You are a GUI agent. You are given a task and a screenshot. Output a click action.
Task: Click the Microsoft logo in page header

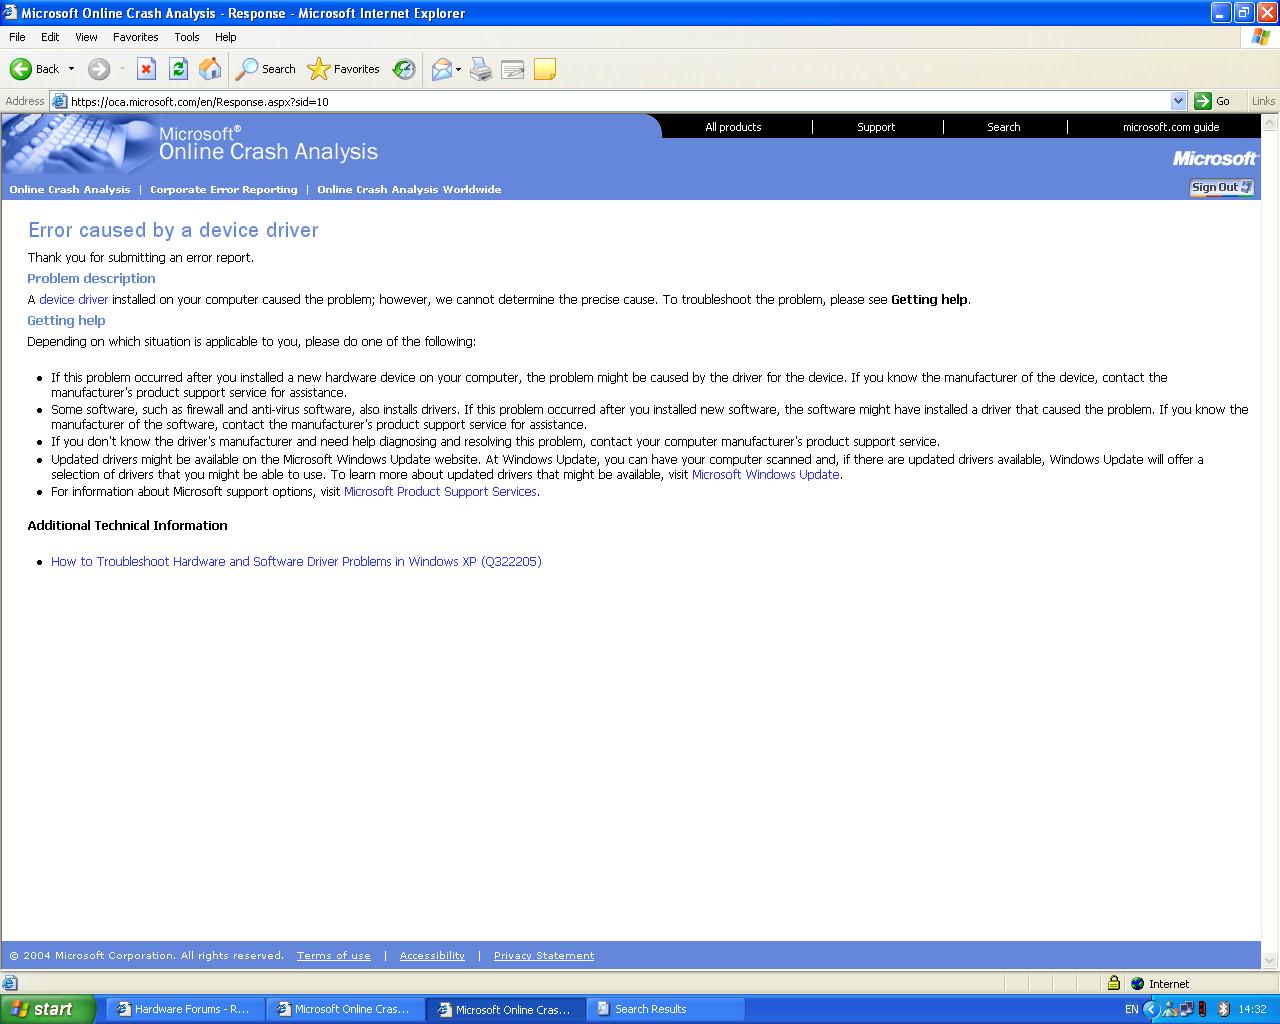1215,158
